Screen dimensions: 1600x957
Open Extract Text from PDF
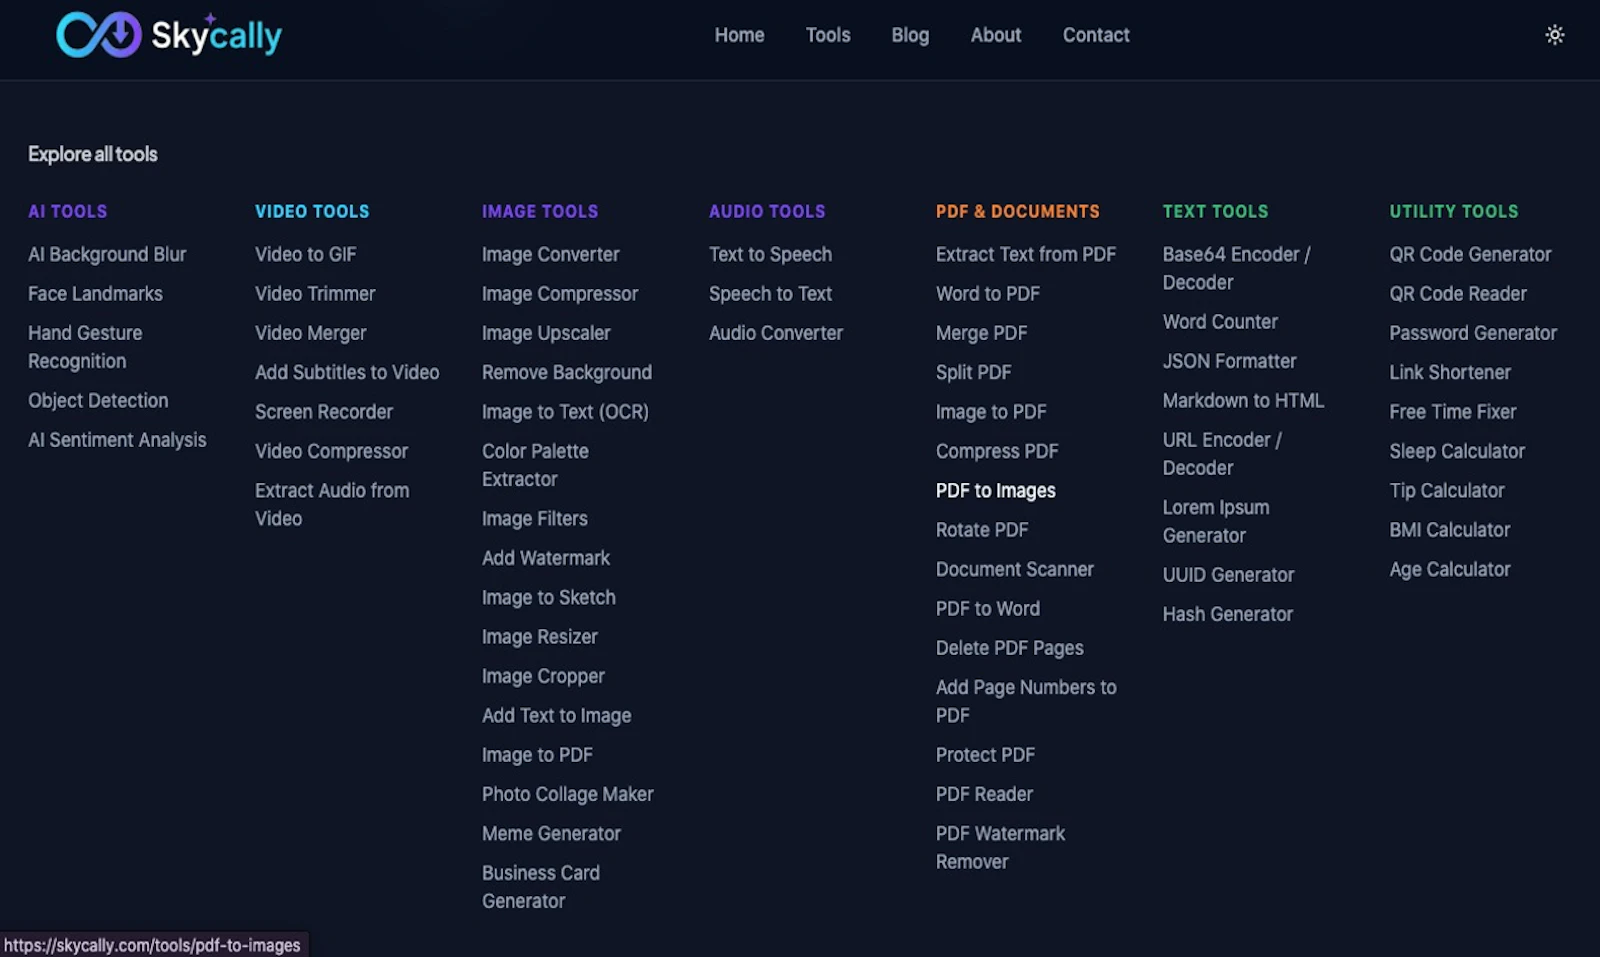[1026, 254]
